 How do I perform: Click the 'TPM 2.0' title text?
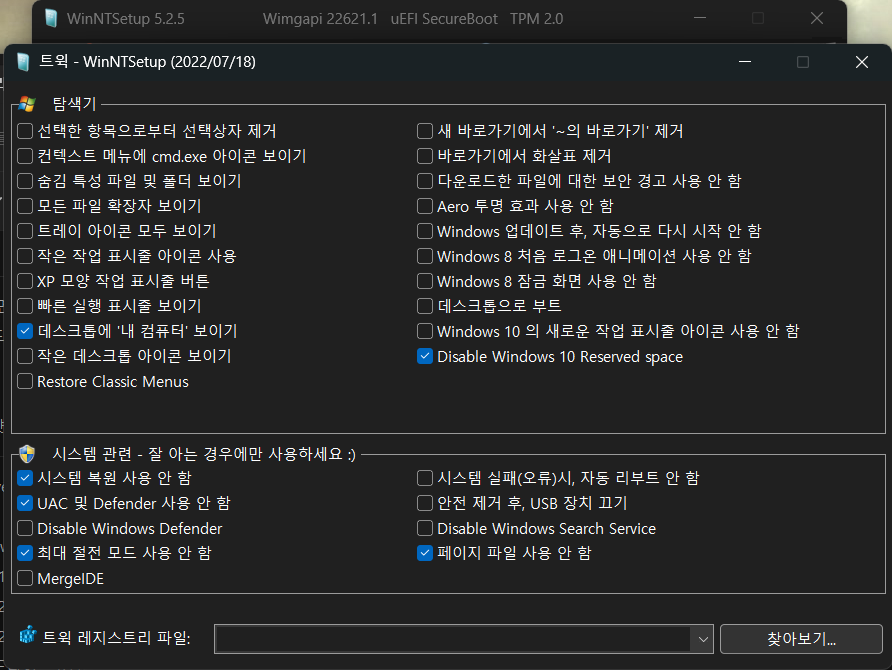click(x=536, y=19)
